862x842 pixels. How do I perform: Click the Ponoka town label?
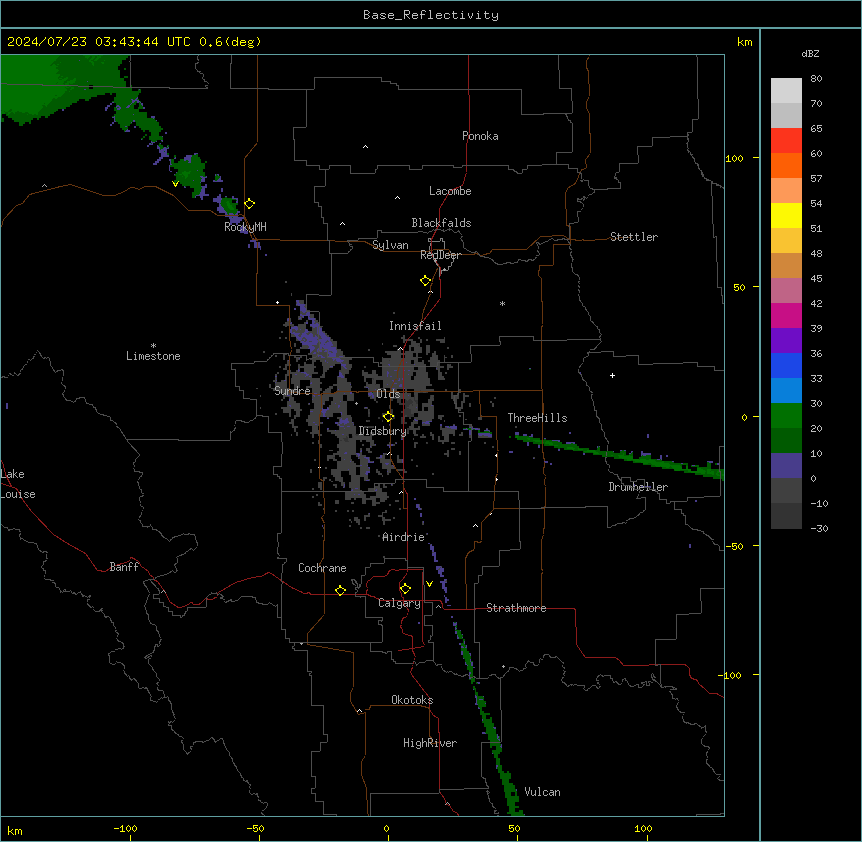[480, 136]
